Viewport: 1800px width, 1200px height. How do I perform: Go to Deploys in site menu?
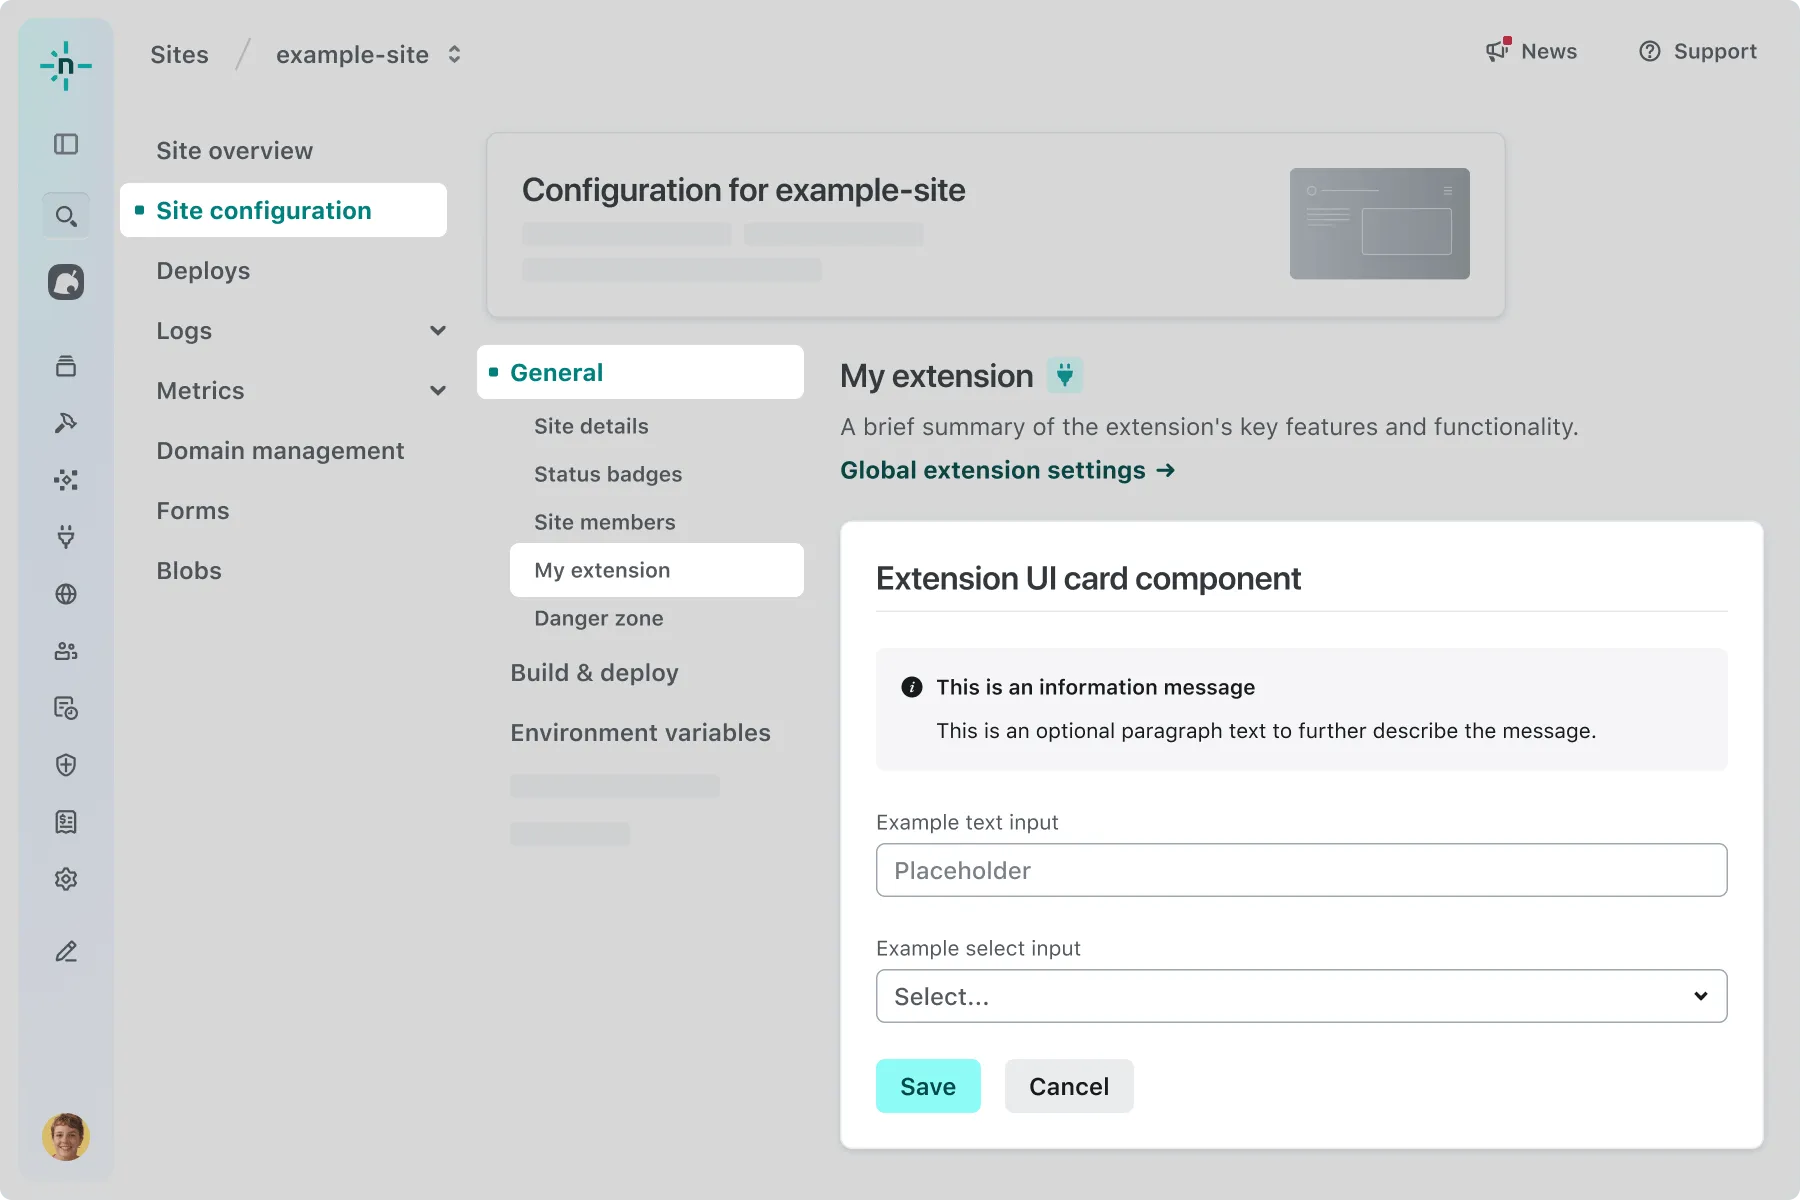203,271
